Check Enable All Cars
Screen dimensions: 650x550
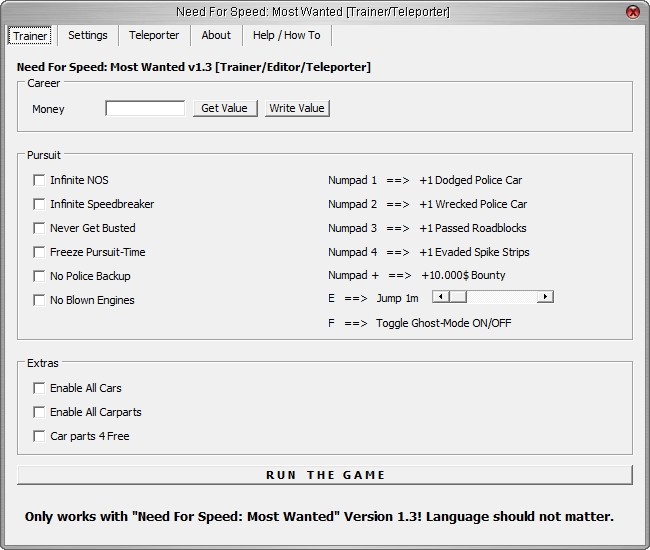coord(39,388)
